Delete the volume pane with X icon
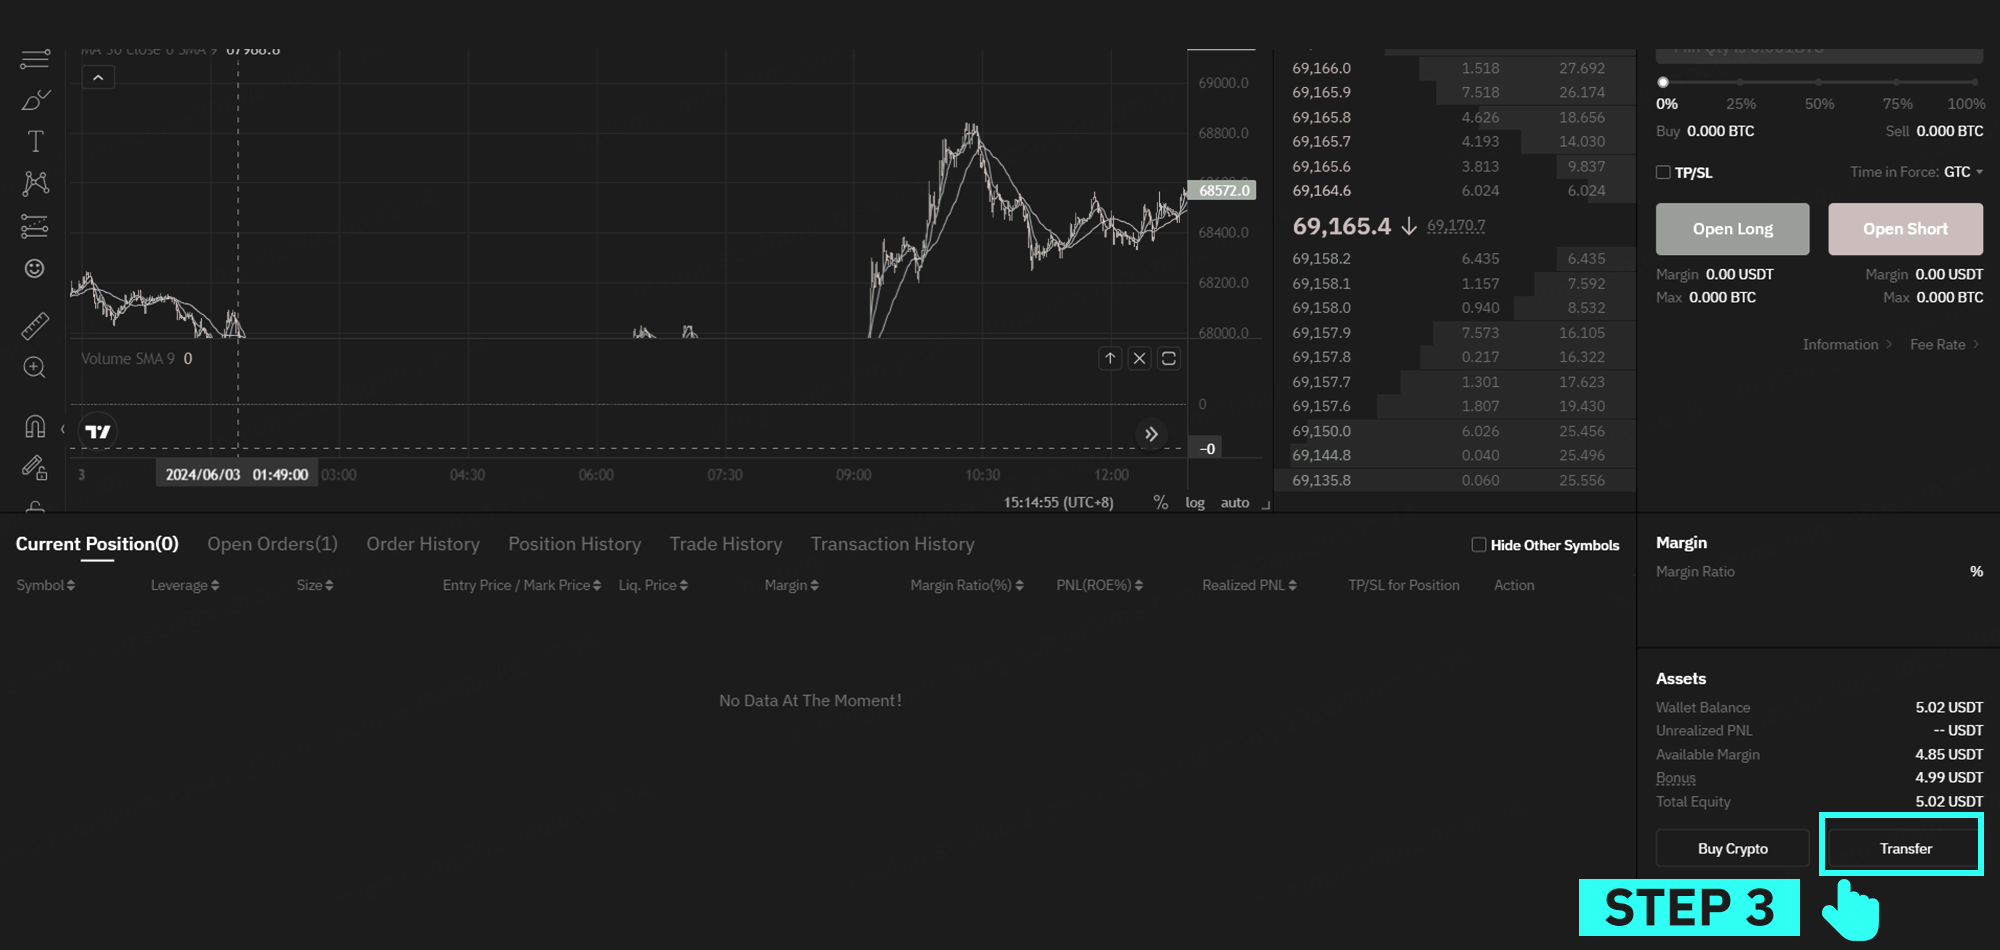This screenshot has width=2000, height=950. point(1139,358)
